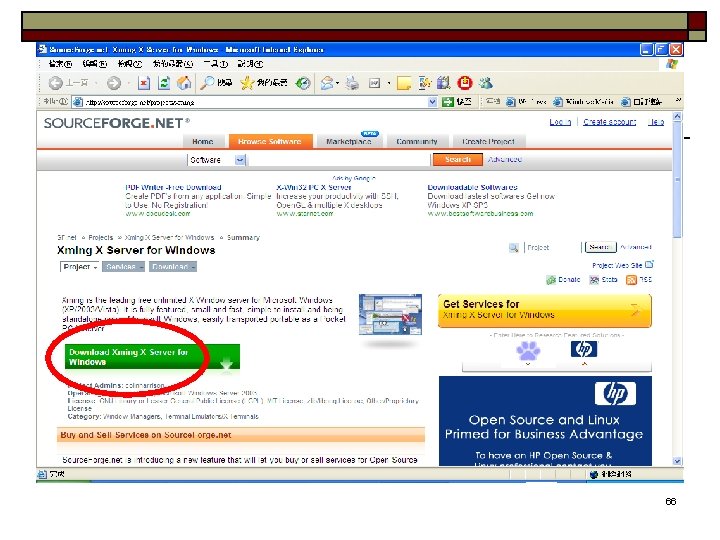
Task: Click the green Go arrow icon
Action: [x=447, y=102]
